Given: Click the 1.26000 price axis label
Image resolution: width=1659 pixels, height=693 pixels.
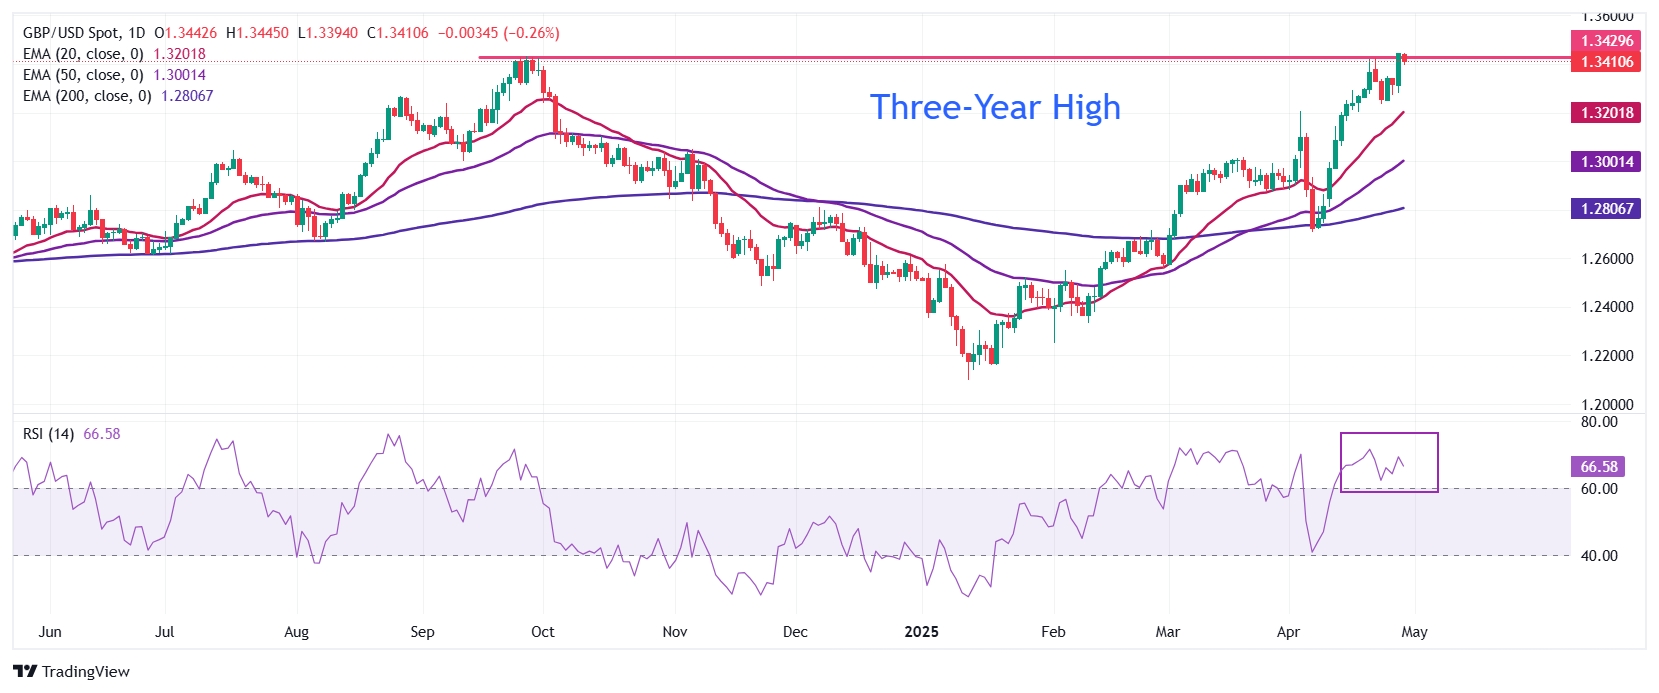Looking at the screenshot, I should [1607, 259].
